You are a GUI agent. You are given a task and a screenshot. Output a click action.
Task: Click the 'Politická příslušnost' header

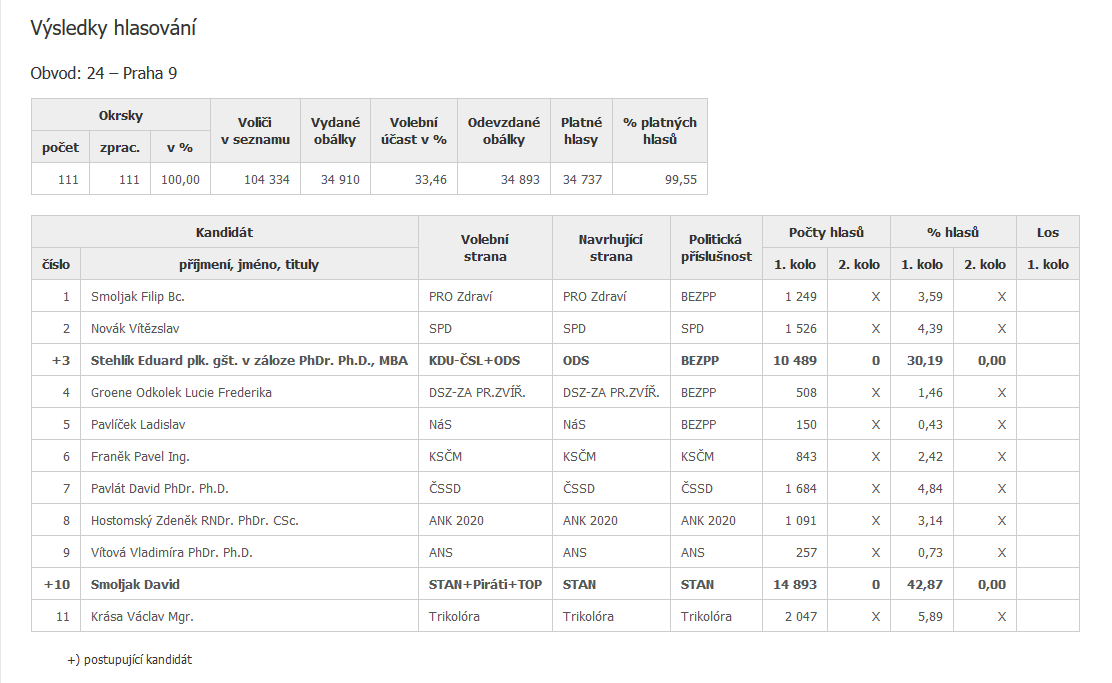tap(716, 248)
